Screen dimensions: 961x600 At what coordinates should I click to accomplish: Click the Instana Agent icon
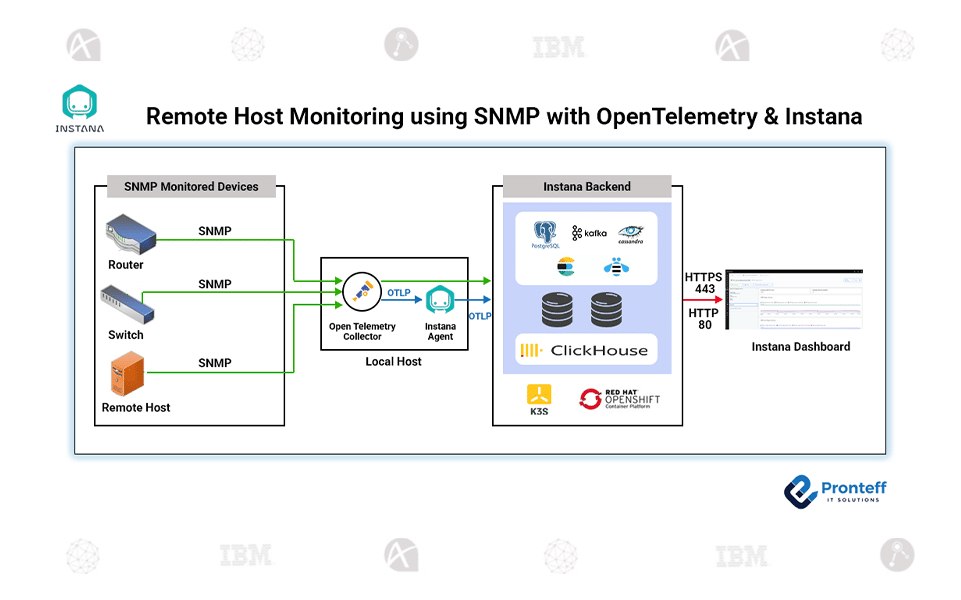point(440,297)
